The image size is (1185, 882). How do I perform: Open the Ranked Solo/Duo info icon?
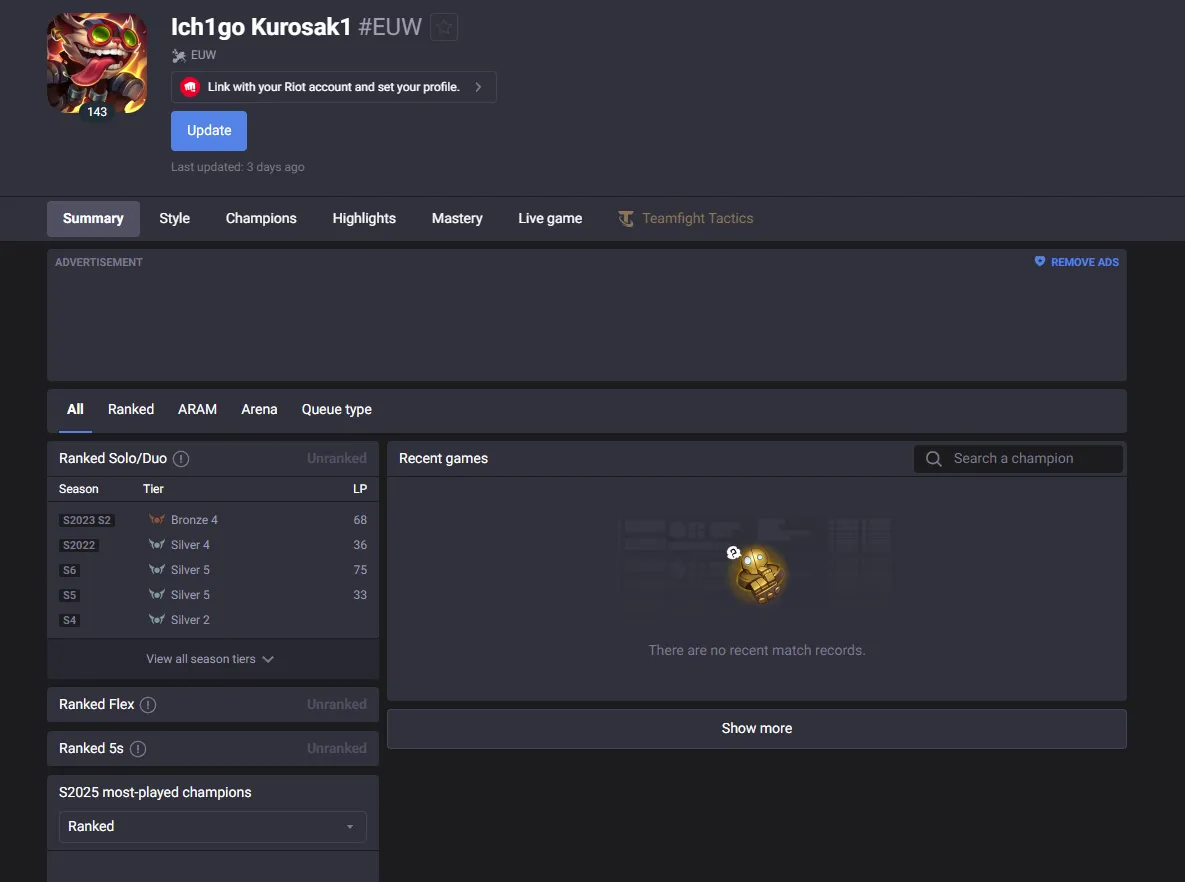pyautogui.click(x=181, y=459)
